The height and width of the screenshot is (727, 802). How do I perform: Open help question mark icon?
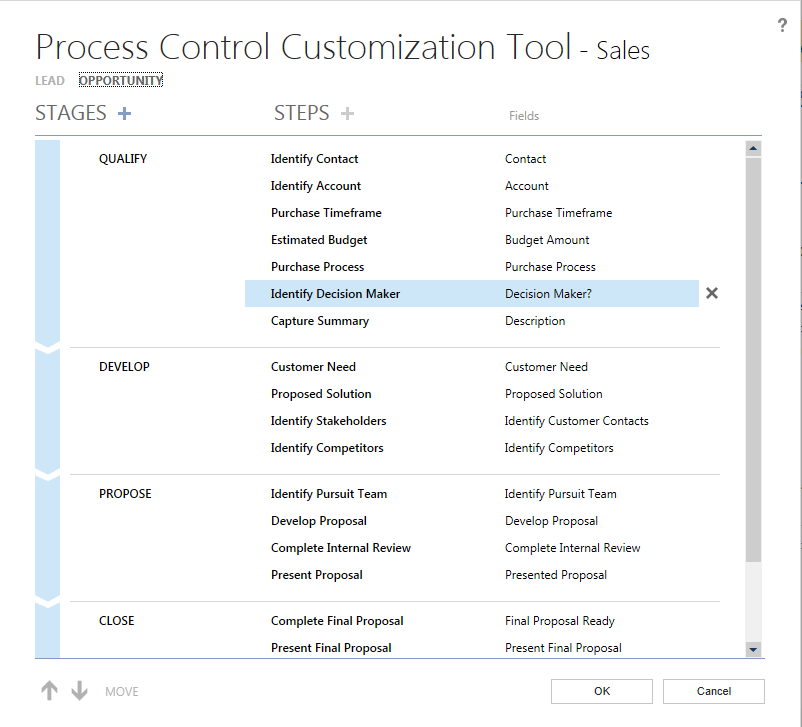782,26
